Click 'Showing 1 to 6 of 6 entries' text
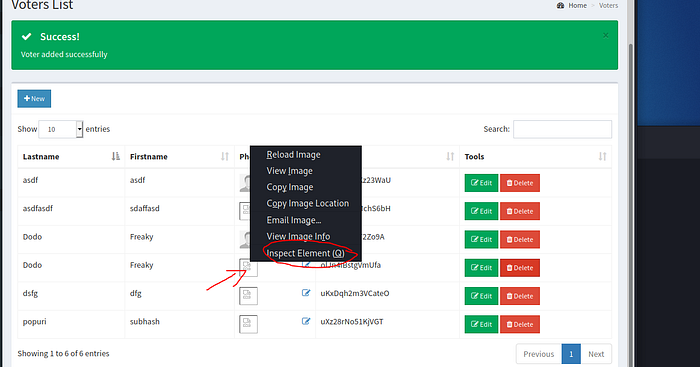This screenshot has height=367, width=700. [x=63, y=354]
